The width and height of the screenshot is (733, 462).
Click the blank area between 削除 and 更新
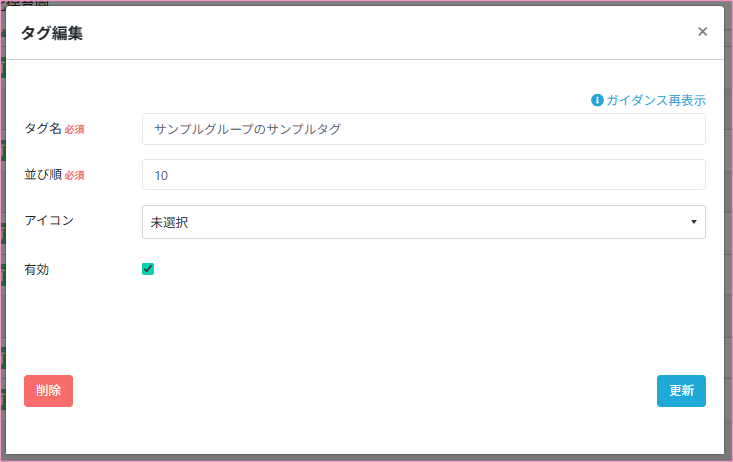pyautogui.click(x=365, y=391)
